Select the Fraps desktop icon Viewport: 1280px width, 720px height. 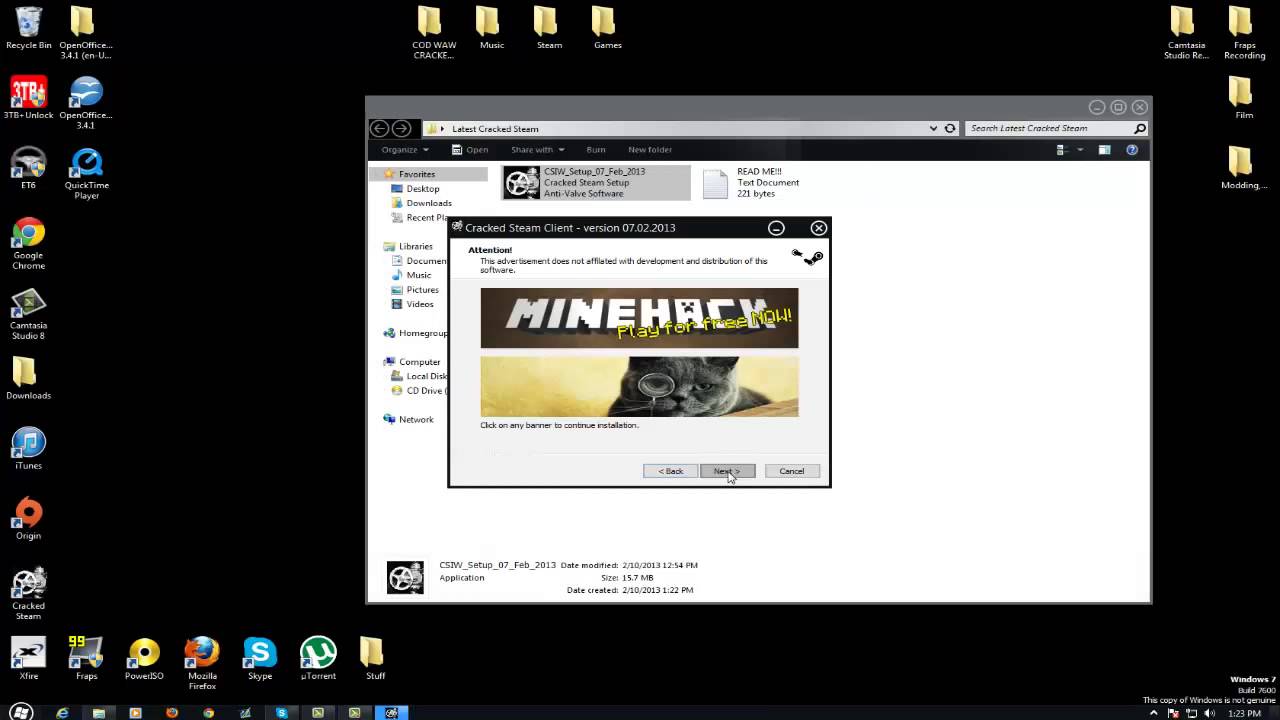[x=87, y=658]
